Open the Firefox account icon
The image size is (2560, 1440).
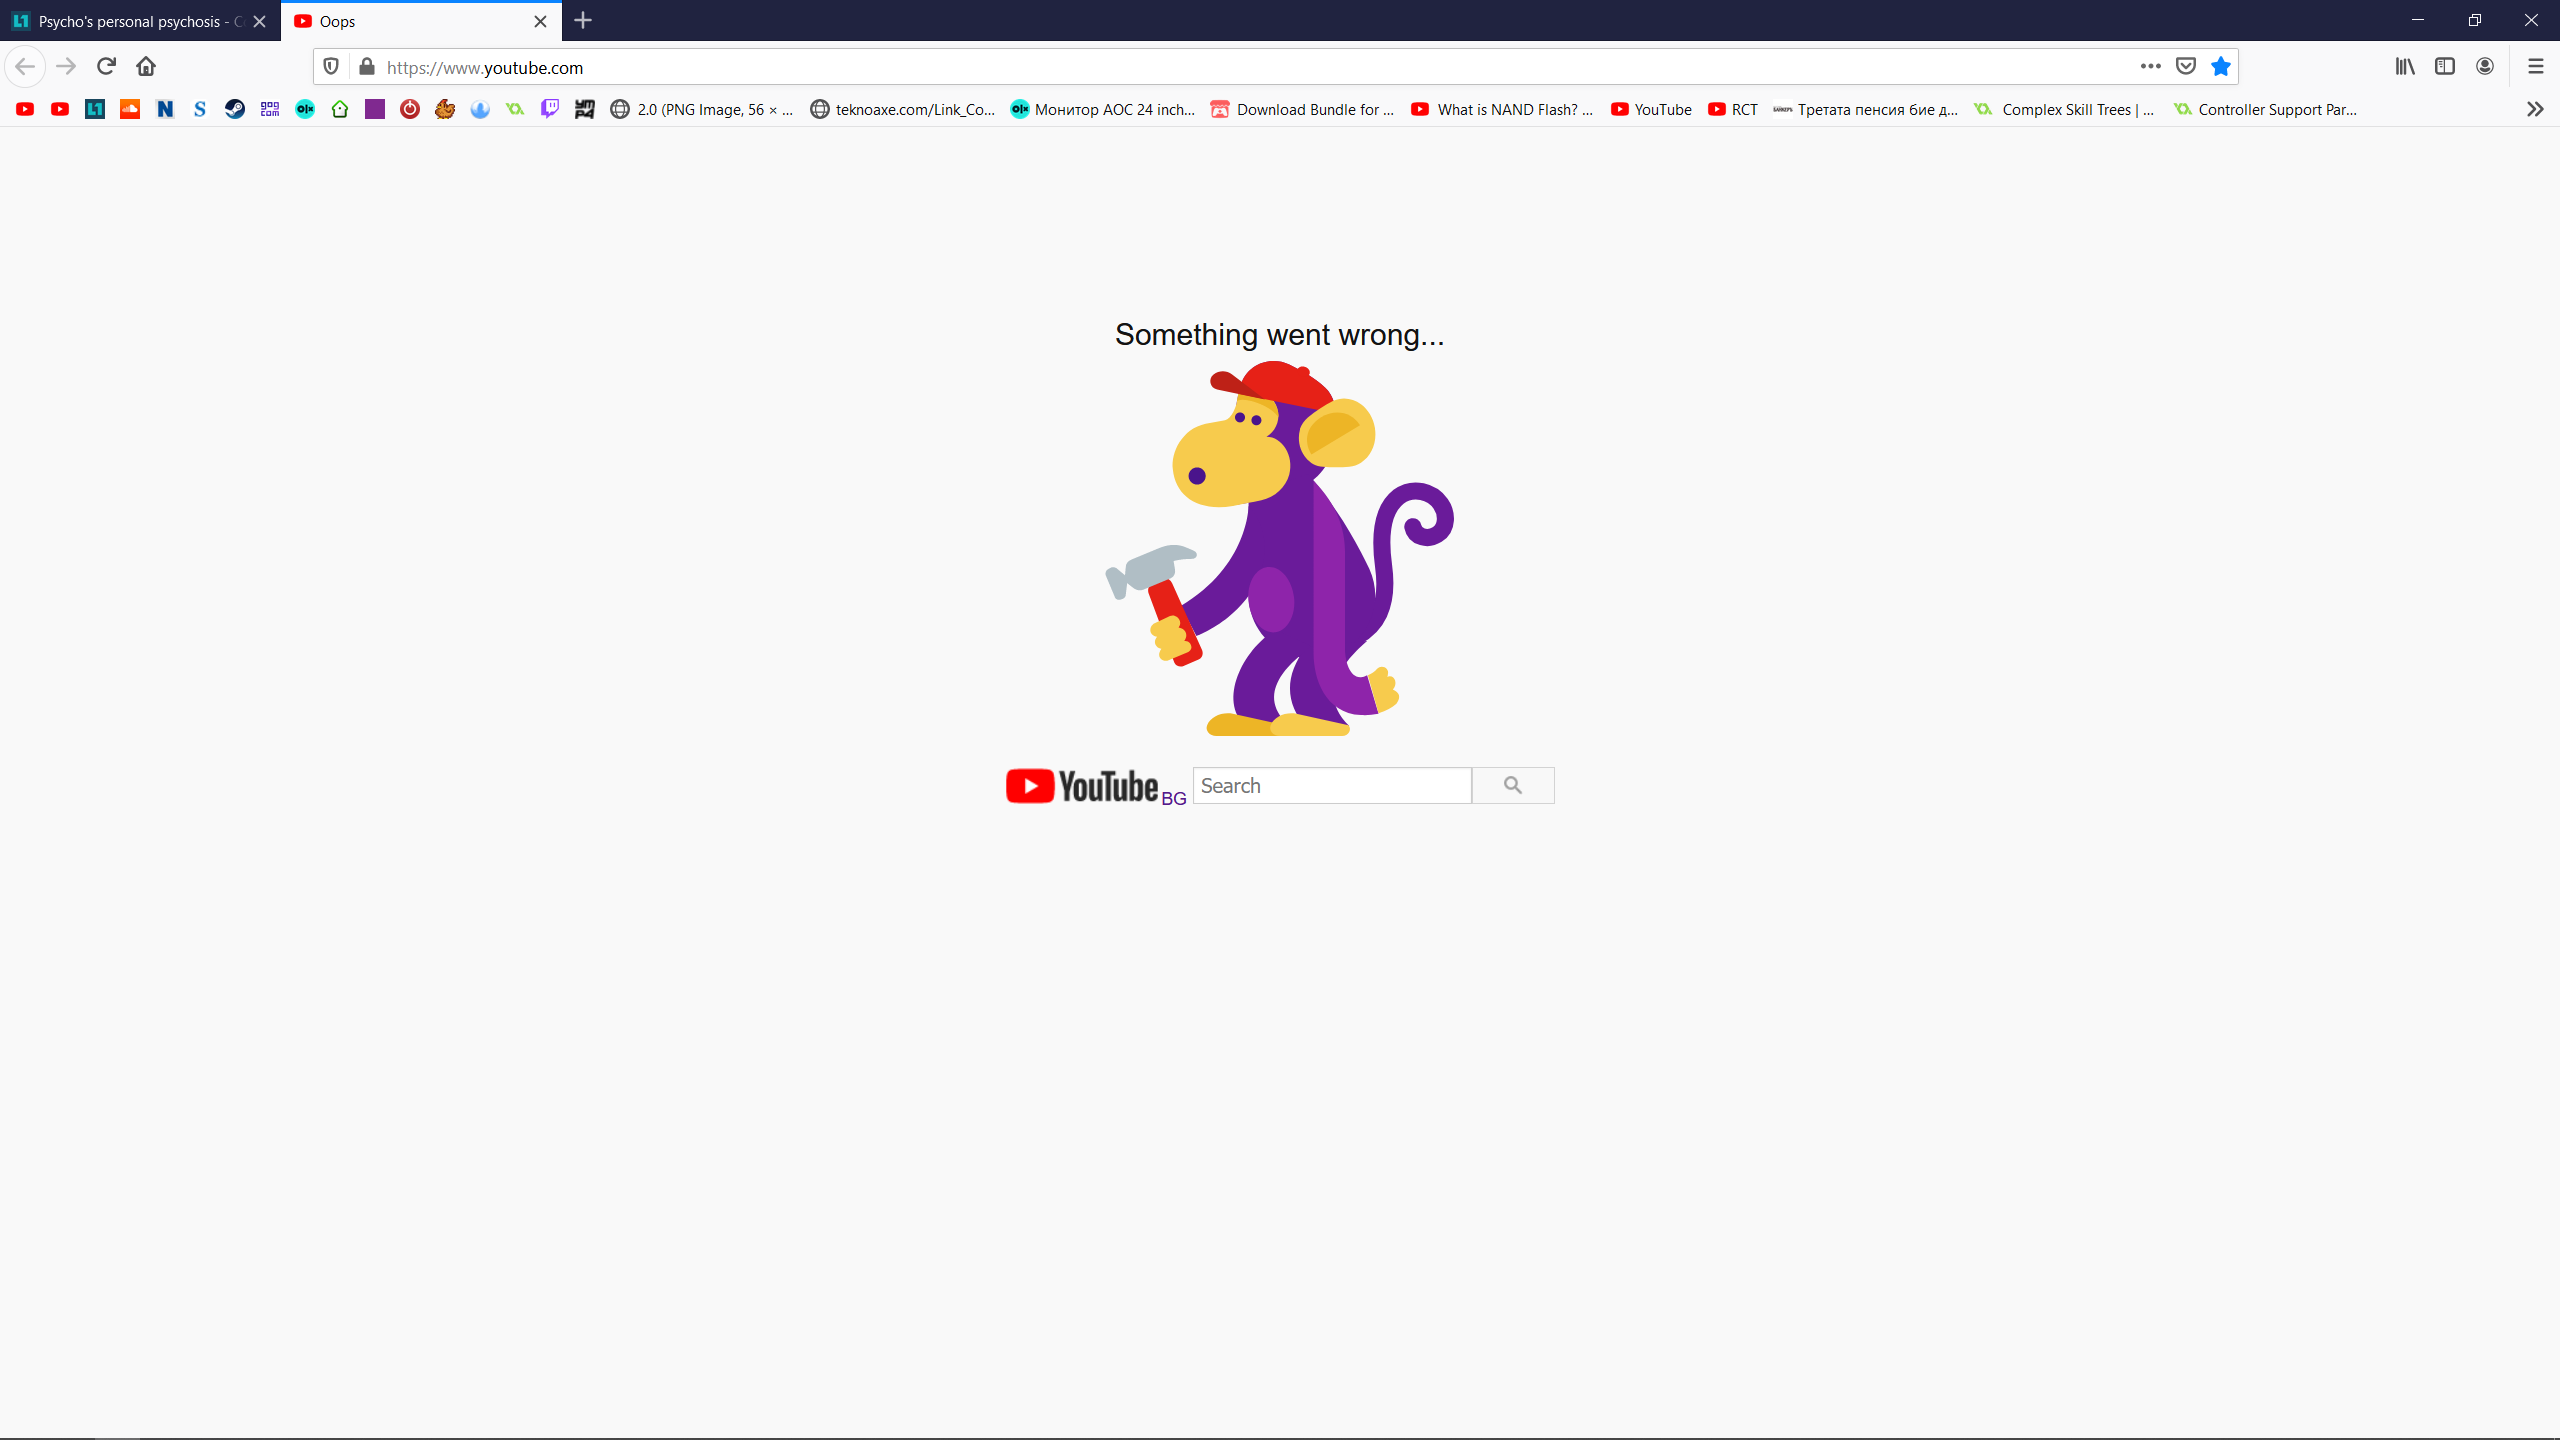coord(2485,67)
